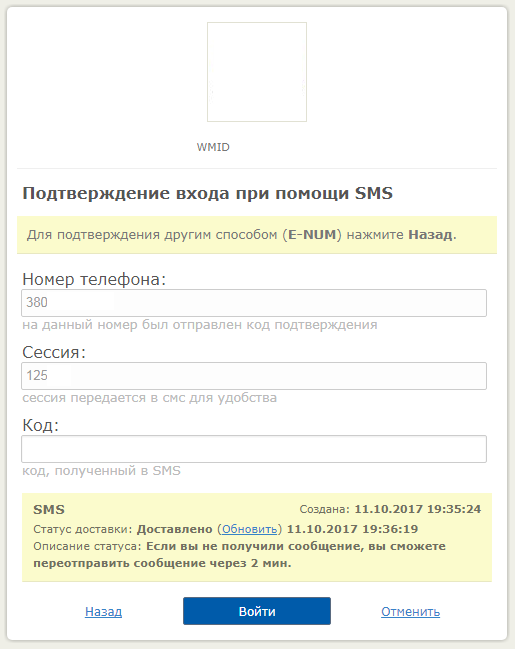Click the Создана timestamp 19:35:24
Screen dimensions: 515x649
418,509
